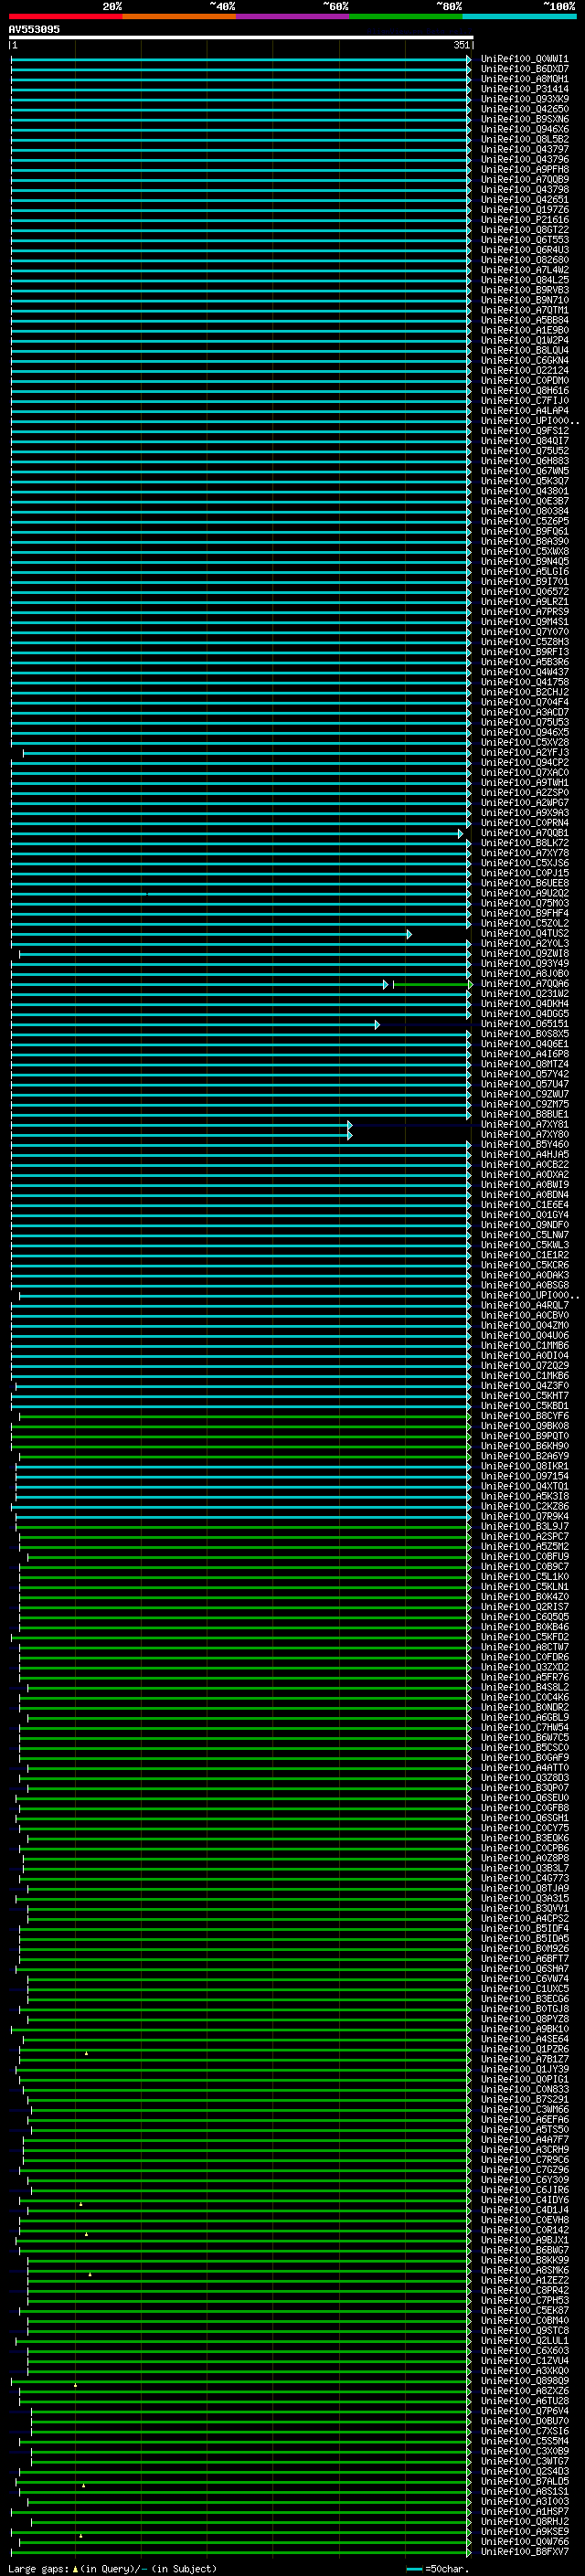
Task: Click the alignment arrow end of A7QQB1 row
Action: pos(461,833)
